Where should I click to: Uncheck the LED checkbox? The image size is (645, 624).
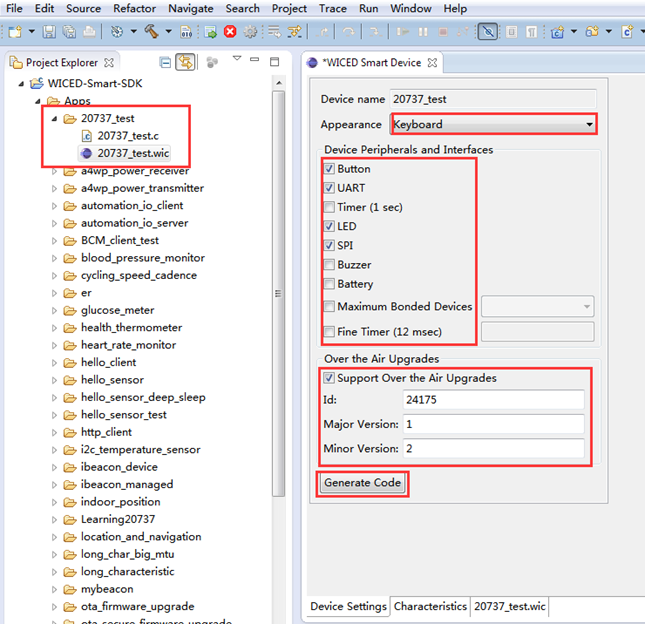(x=329, y=226)
